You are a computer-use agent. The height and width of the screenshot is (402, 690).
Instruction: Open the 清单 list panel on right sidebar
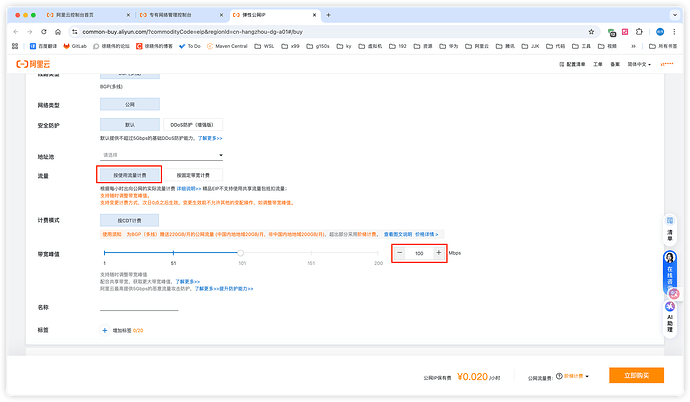670,236
